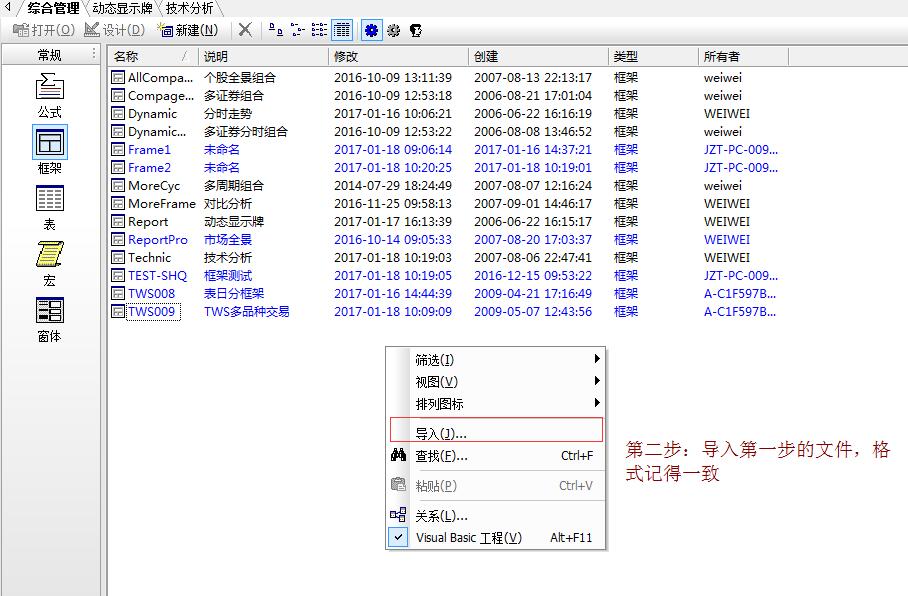Open the 常规 panel options grip

tap(94, 54)
